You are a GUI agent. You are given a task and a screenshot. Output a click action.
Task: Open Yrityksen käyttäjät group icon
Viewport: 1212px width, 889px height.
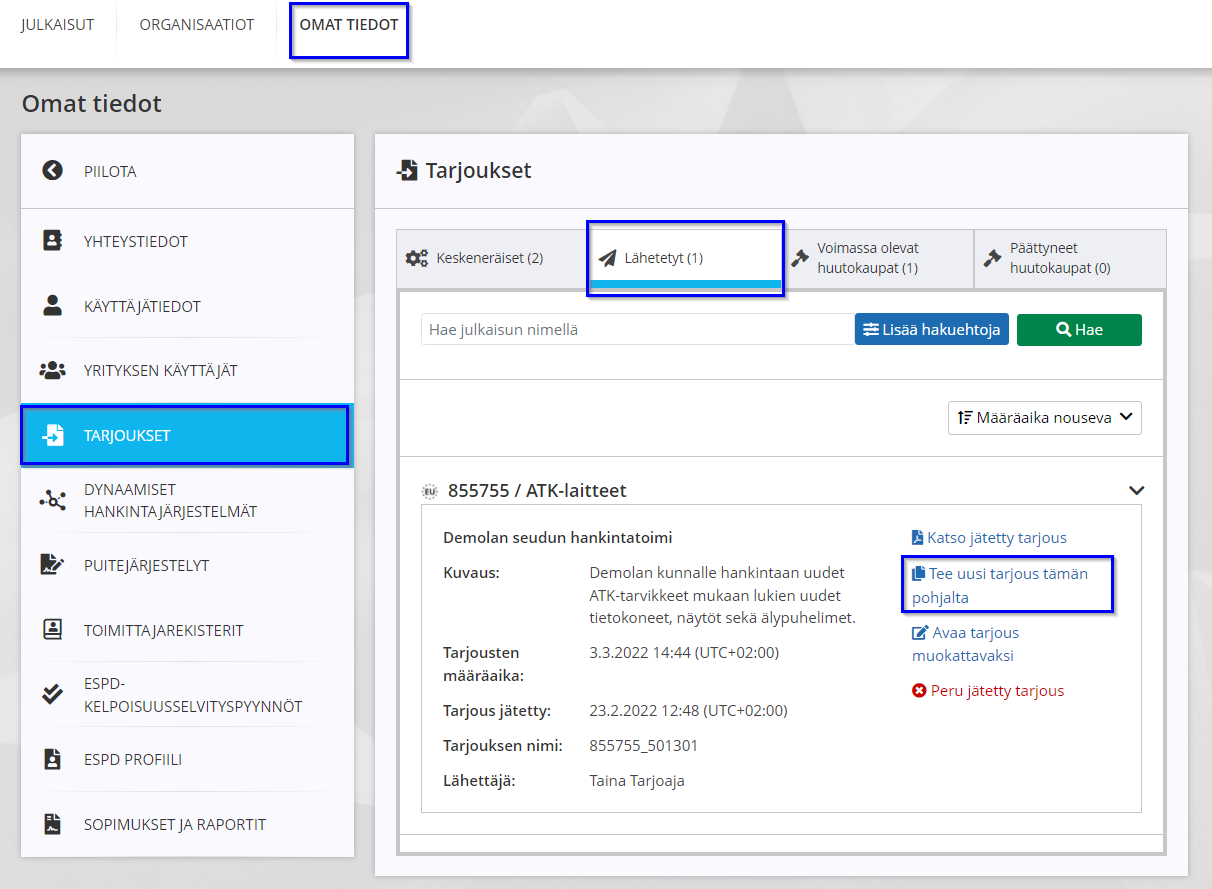coord(52,370)
